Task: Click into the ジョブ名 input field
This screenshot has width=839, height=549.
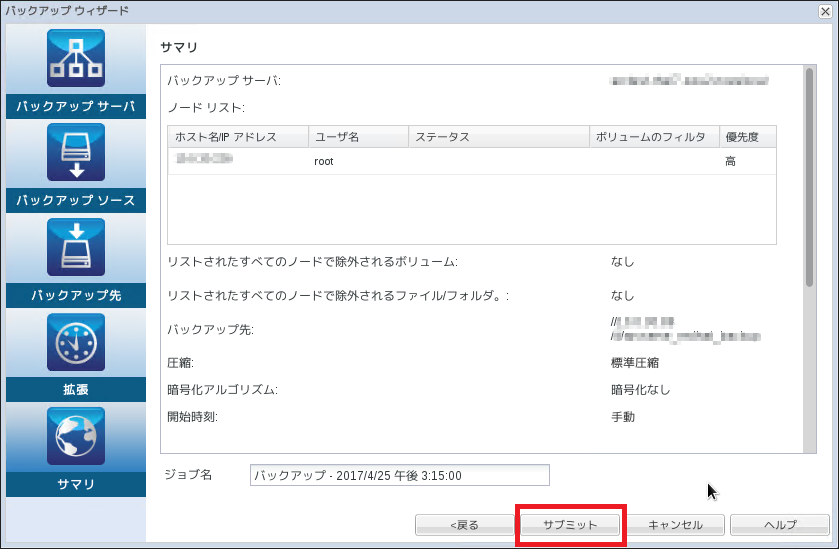Action: click(x=400, y=475)
